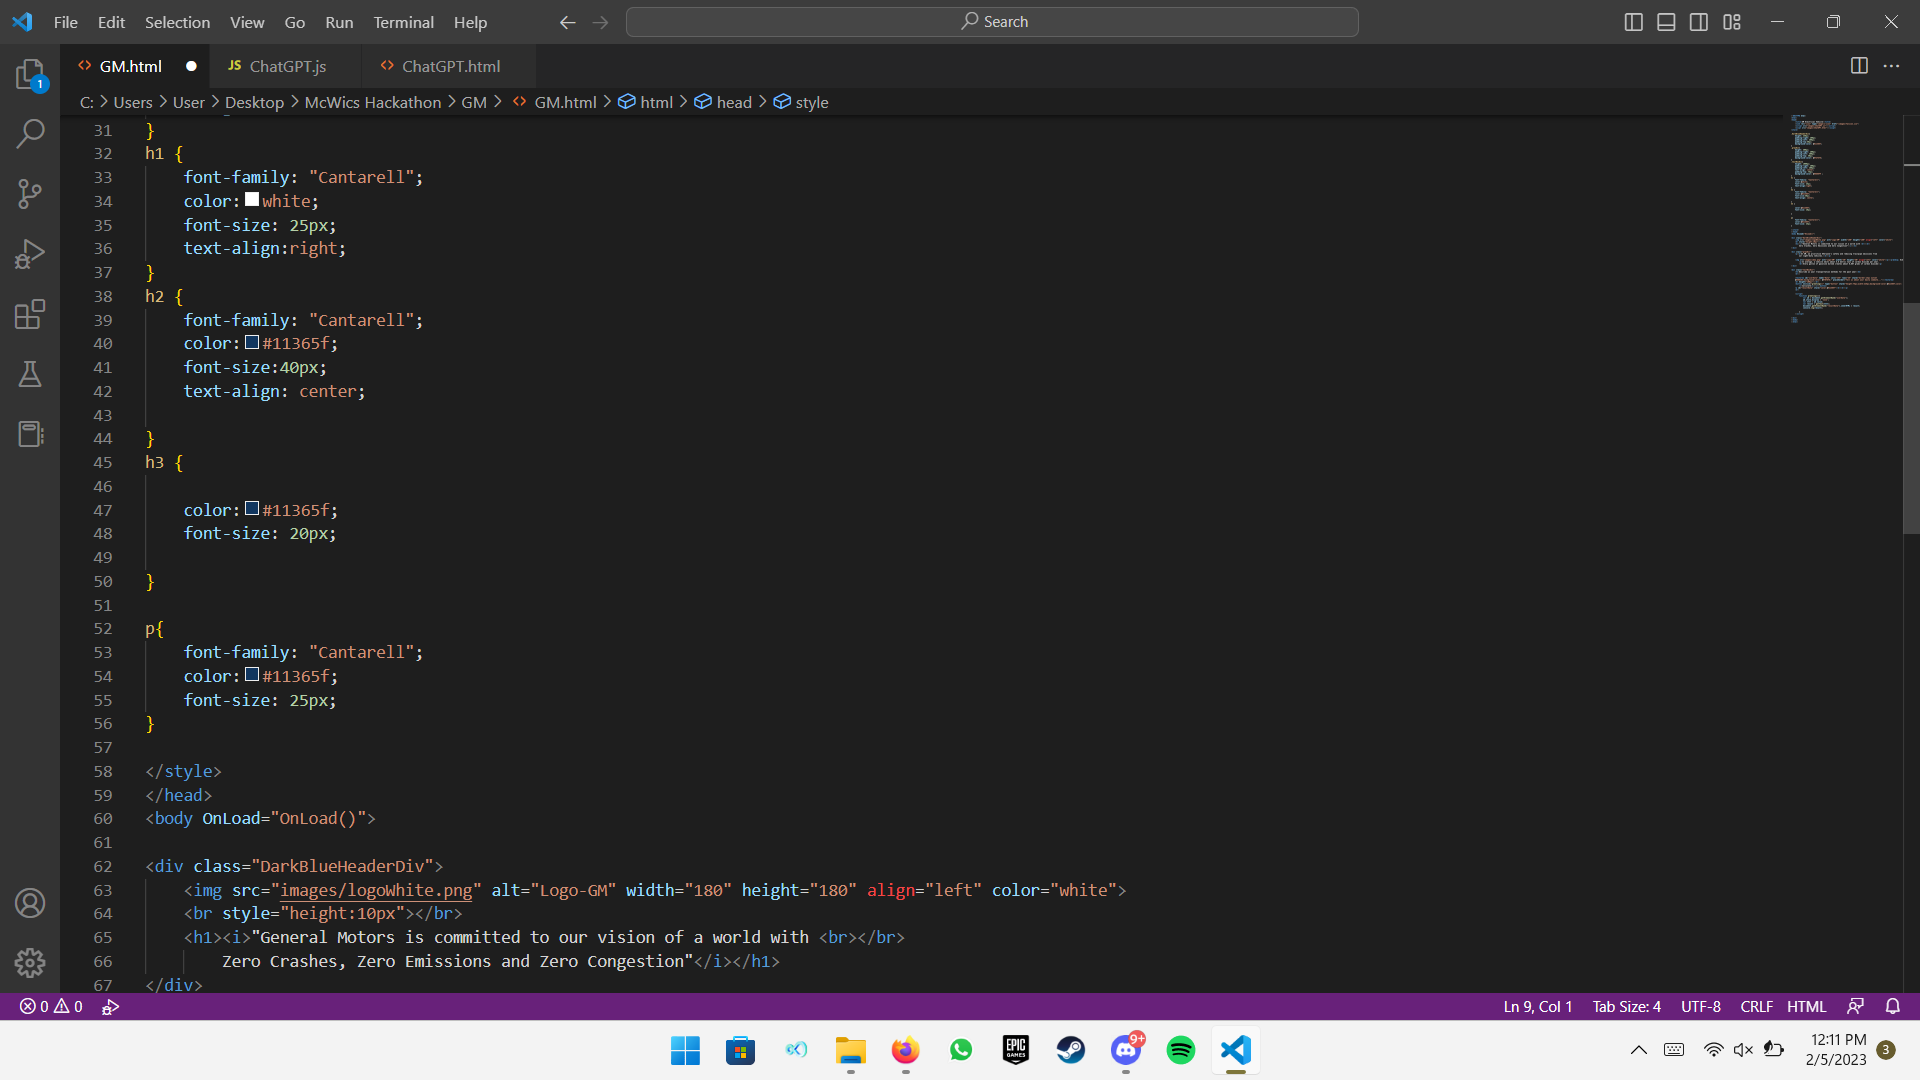
Task: Switch to the ChatGPT.js tab
Action: (x=287, y=66)
